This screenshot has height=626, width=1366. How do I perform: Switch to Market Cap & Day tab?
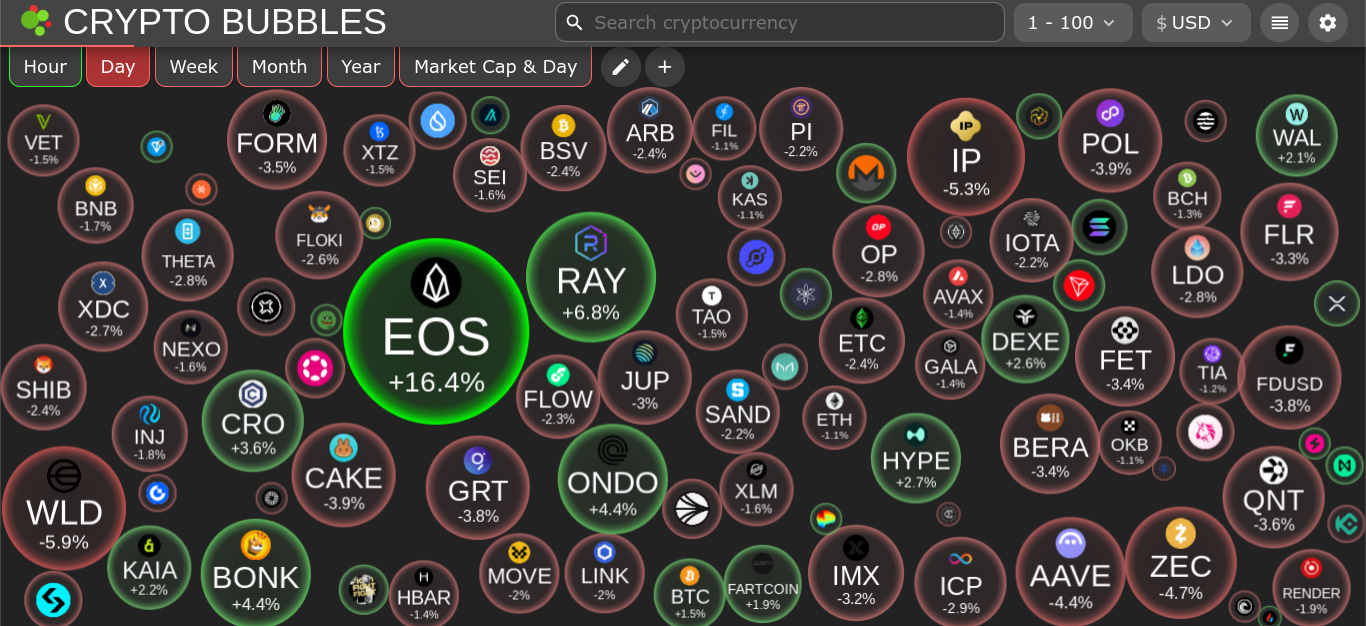495,67
